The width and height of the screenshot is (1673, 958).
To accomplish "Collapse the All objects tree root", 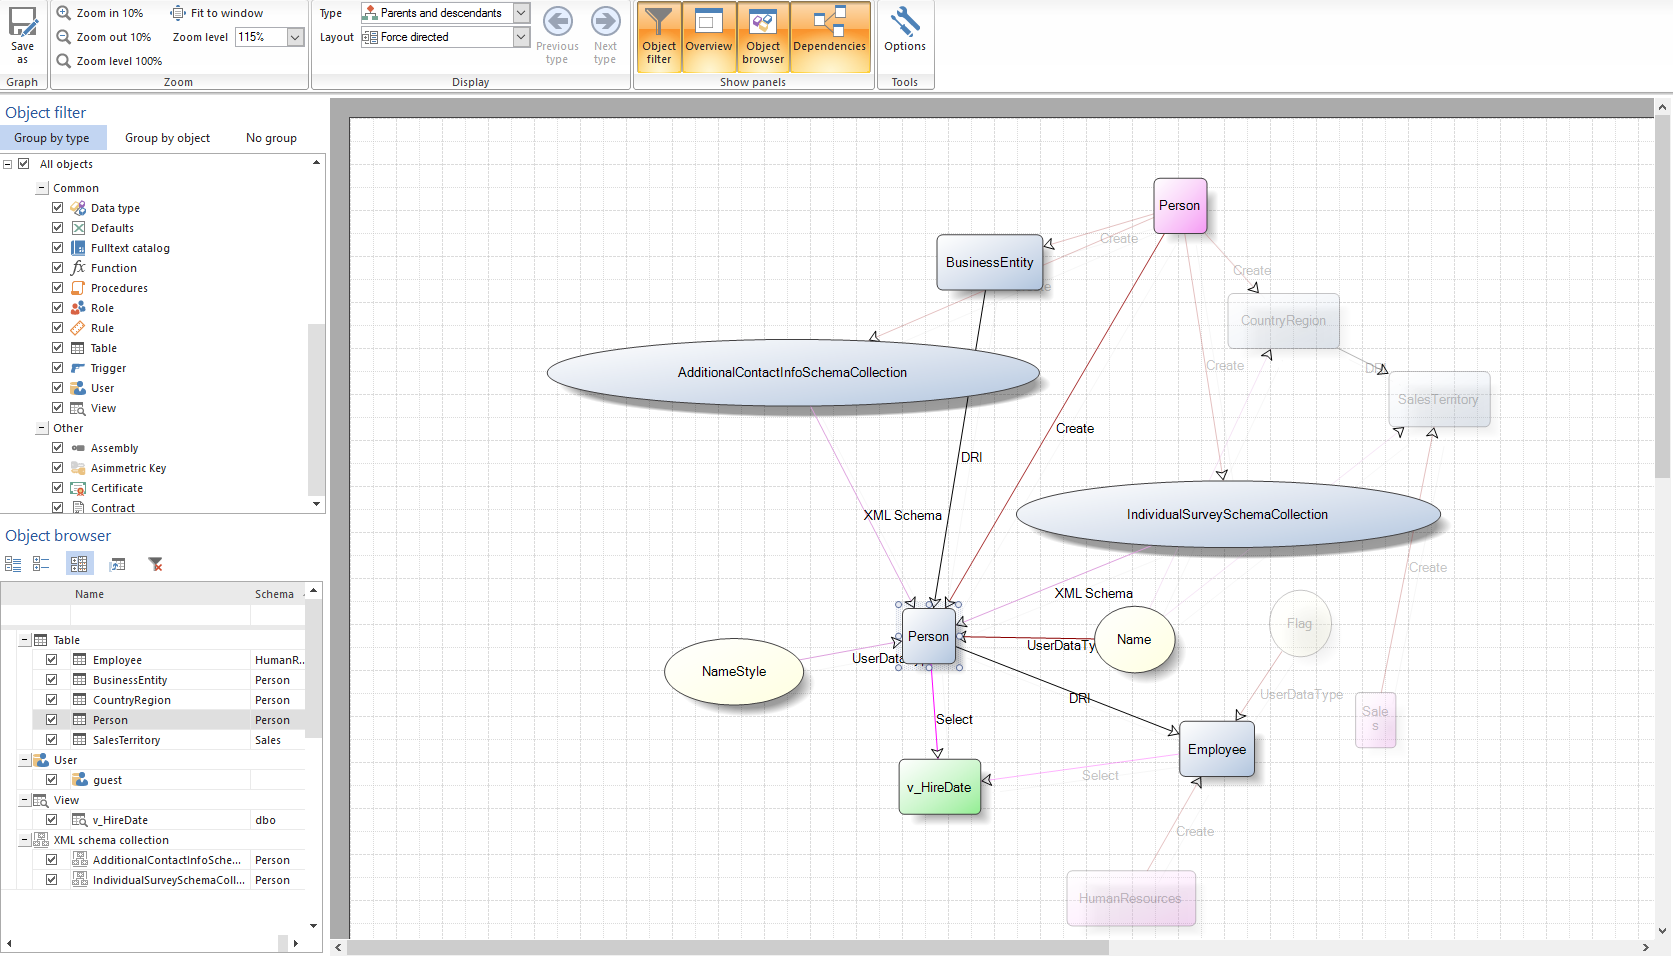I will point(8,164).
